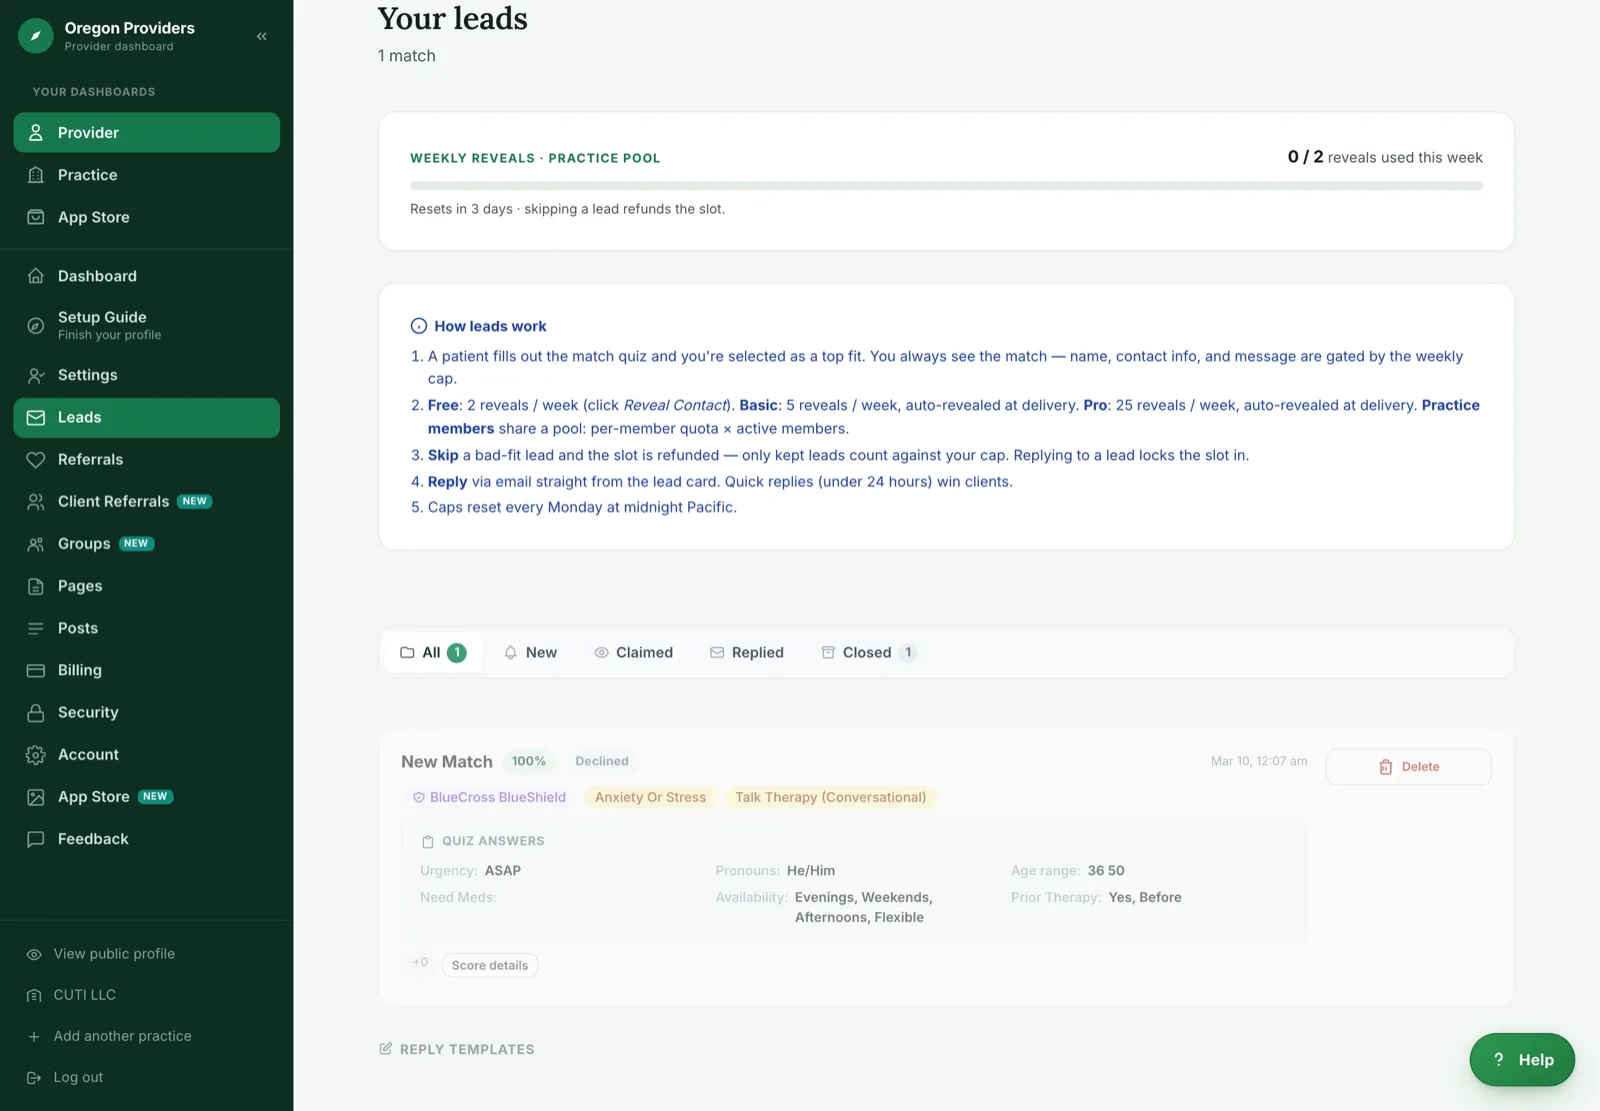Open Billing card icon
The height and width of the screenshot is (1111, 1600).
[36, 670]
